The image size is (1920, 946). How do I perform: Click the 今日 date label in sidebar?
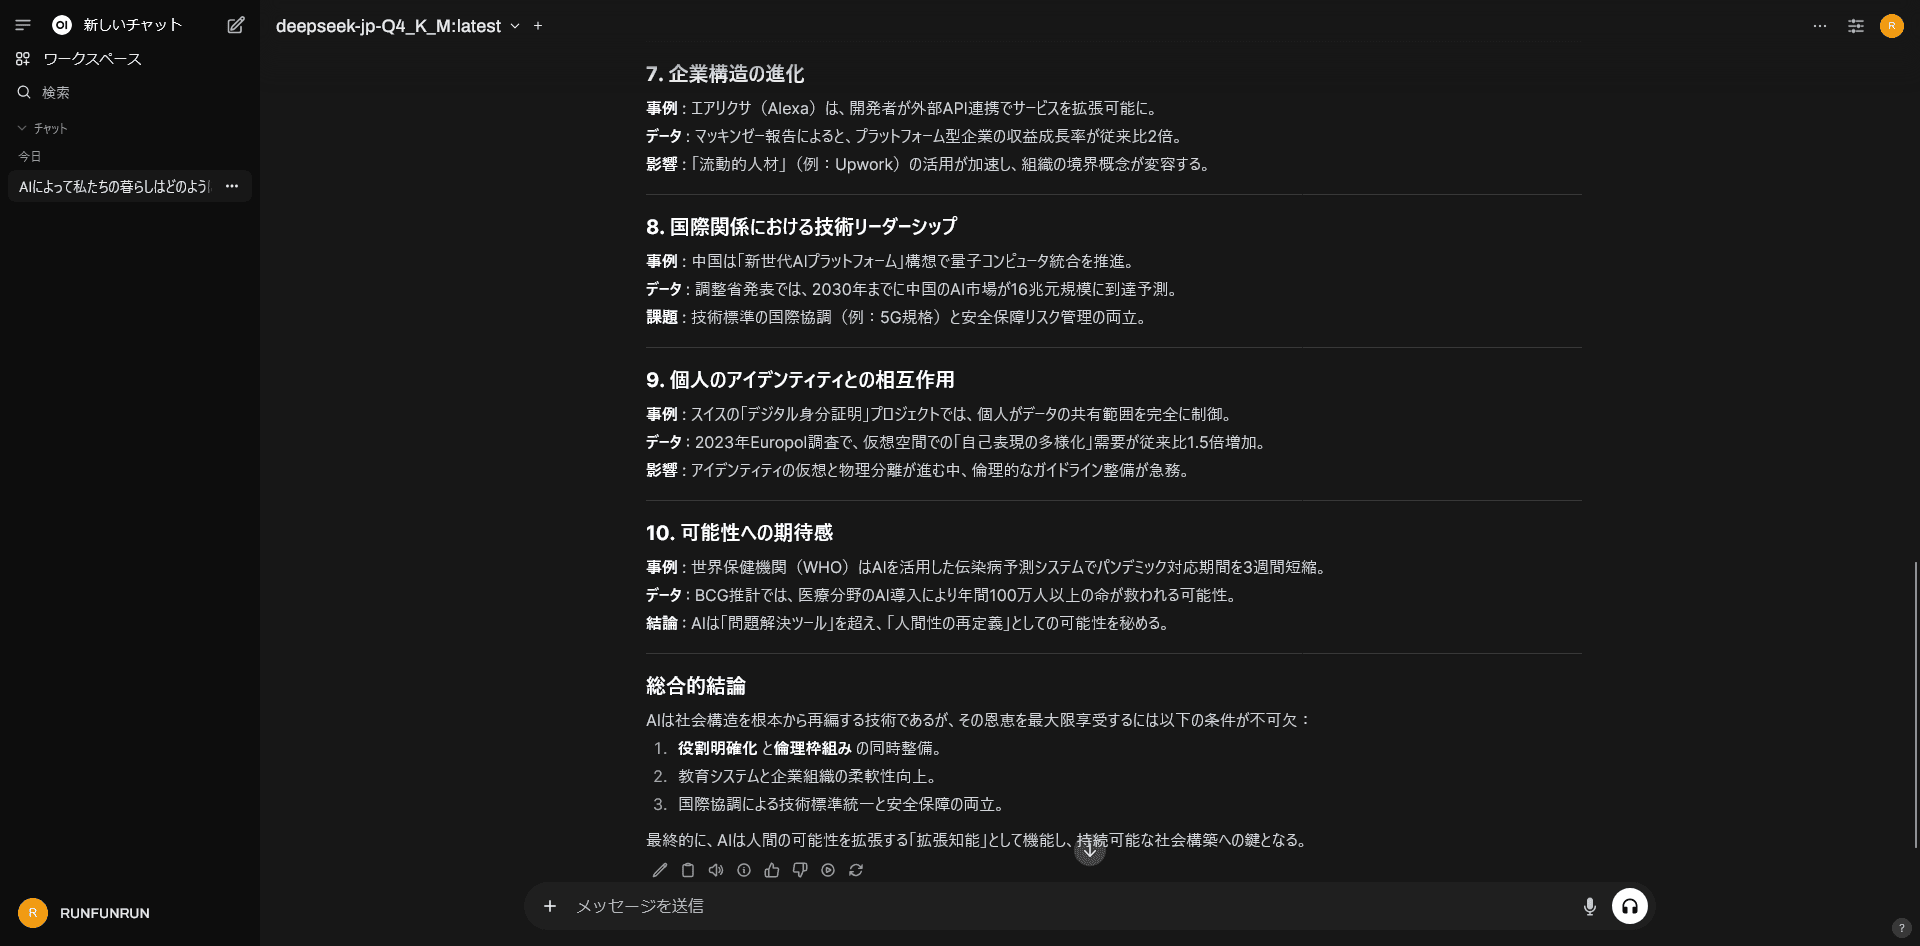(x=30, y=156)
